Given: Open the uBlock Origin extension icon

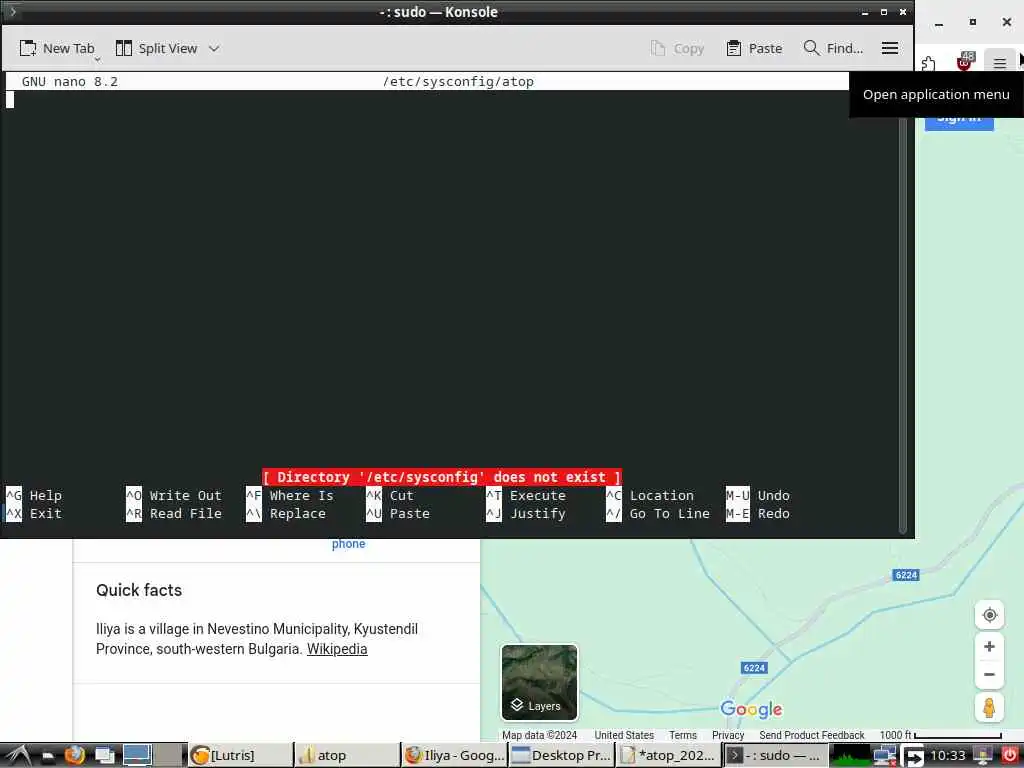Looking at the screenshot, I should pyautogui.click(x=964, y=61).
